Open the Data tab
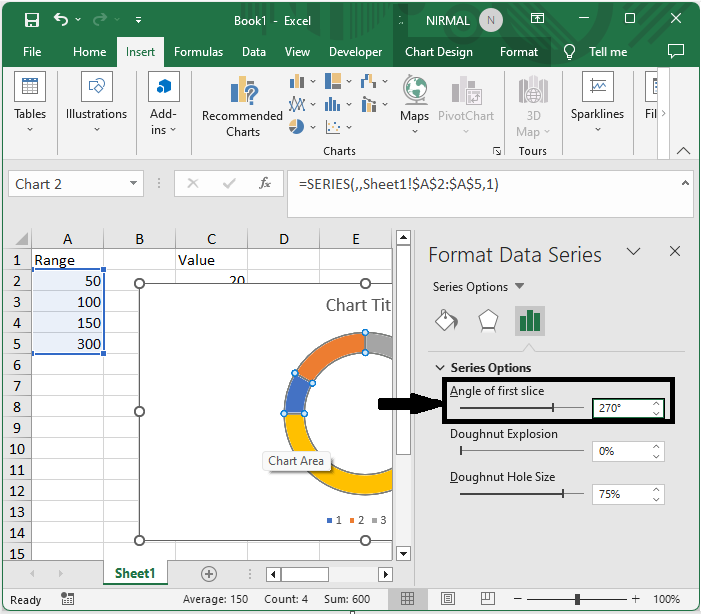701x614 pixels. click(254, 52)
